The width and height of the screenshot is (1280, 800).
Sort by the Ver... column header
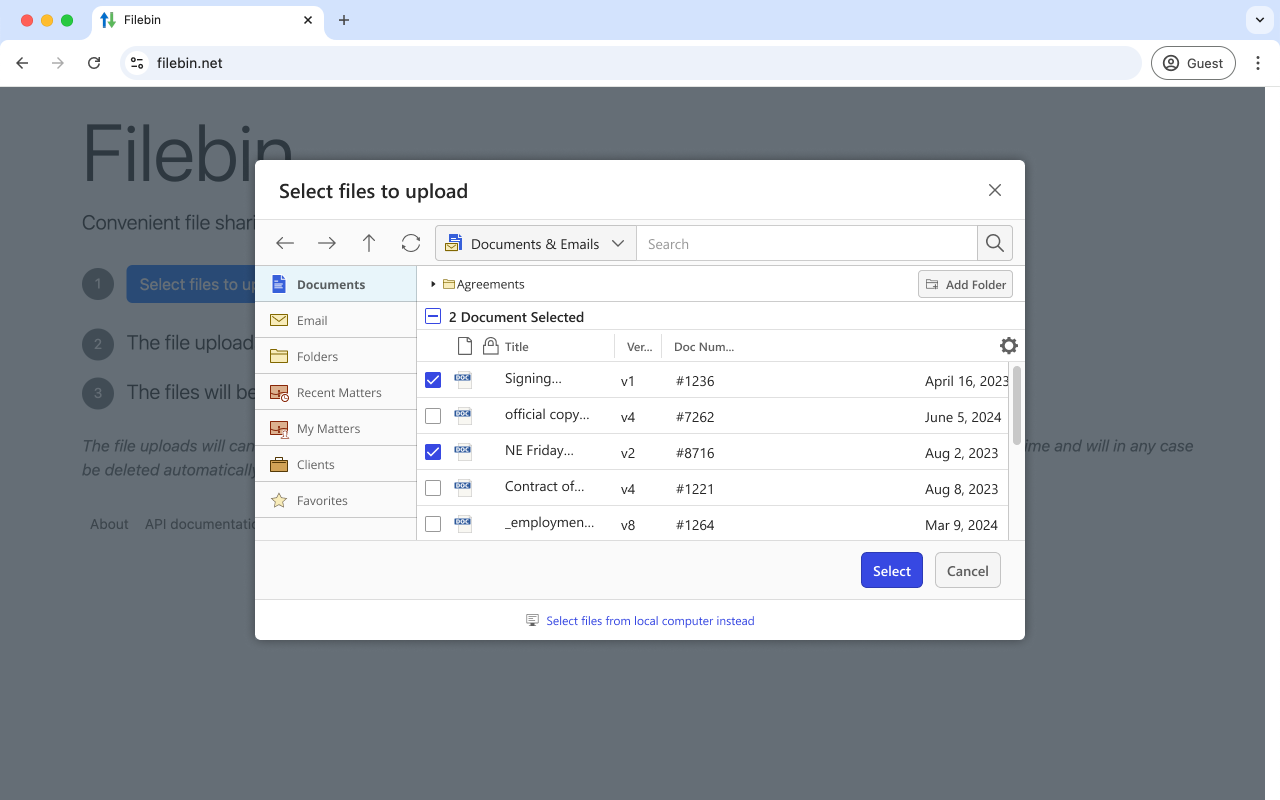coord(639,347)
